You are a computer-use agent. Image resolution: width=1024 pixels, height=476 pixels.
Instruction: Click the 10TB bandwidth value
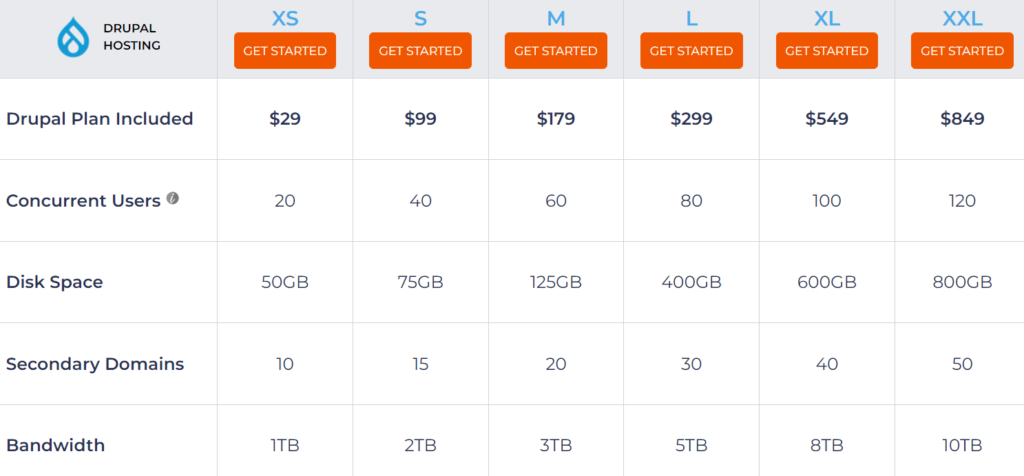coord(962,445)
